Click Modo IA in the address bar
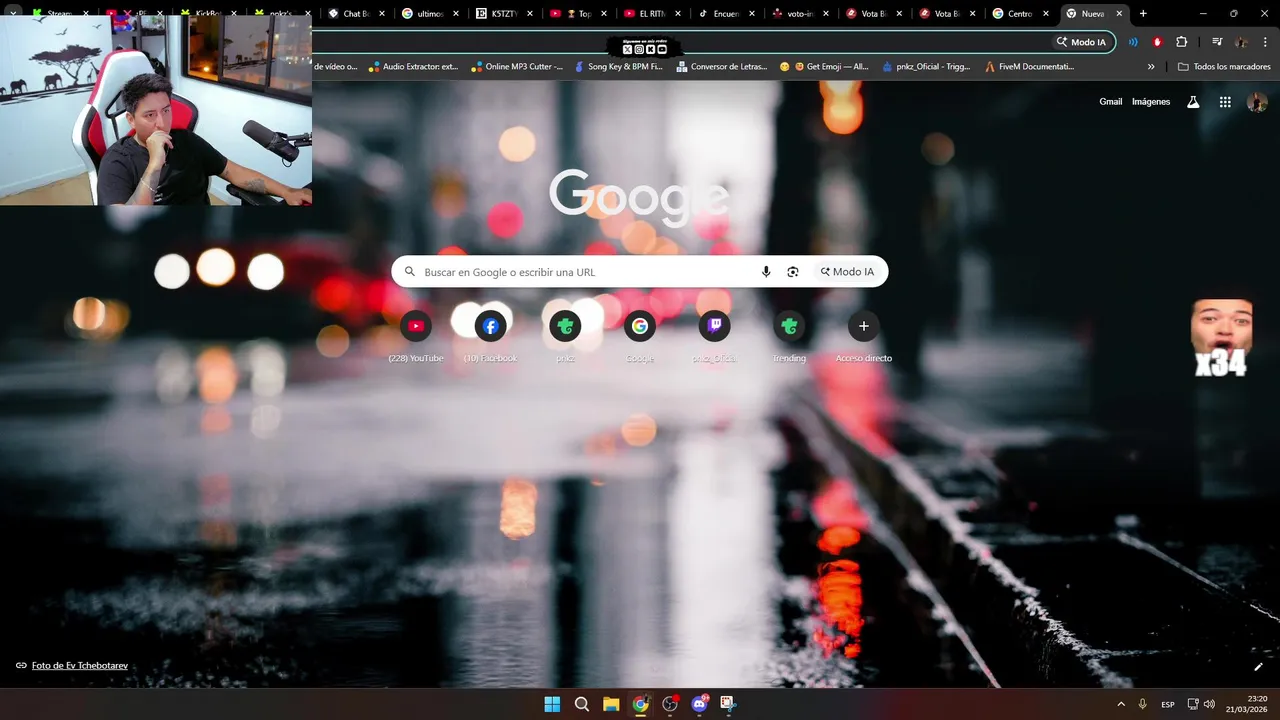1280x720 pixels. (x=1082, y=42)
